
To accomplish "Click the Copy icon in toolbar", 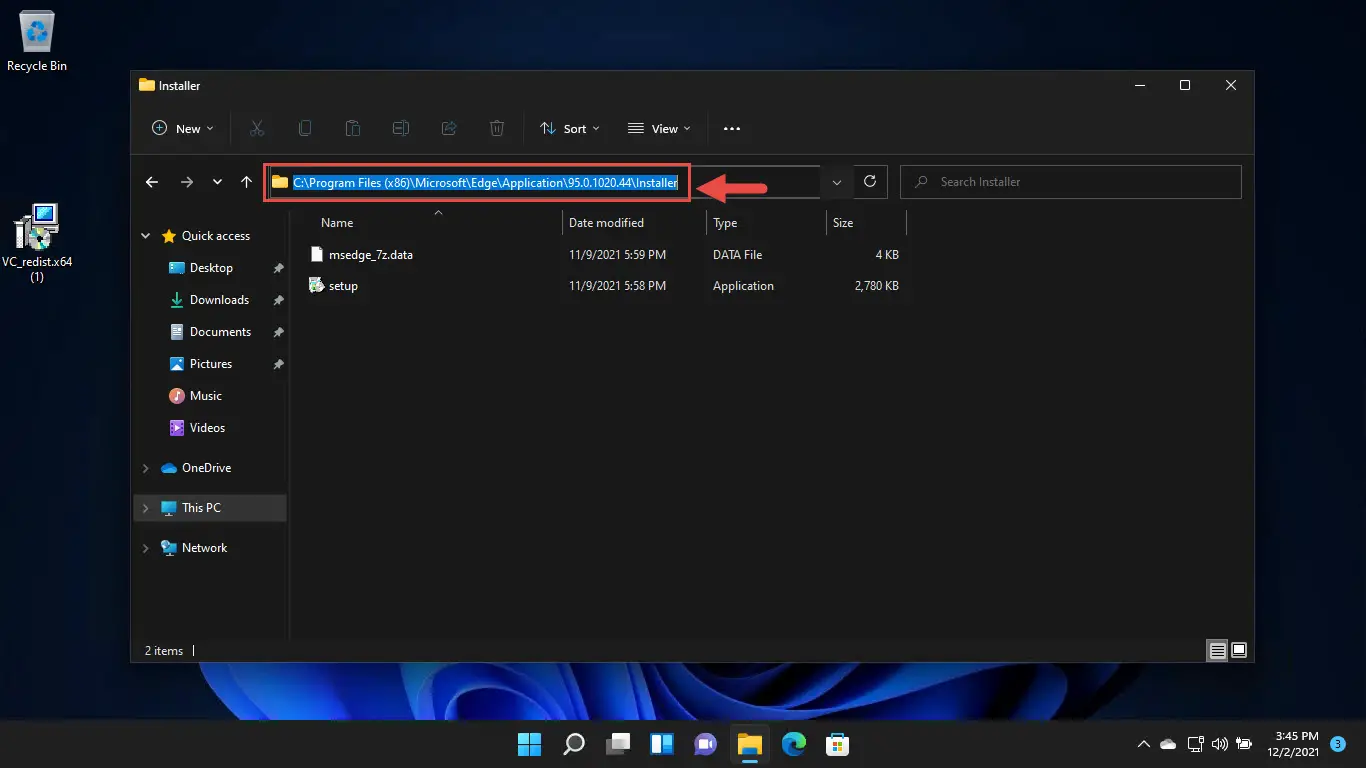I will 305,128.
